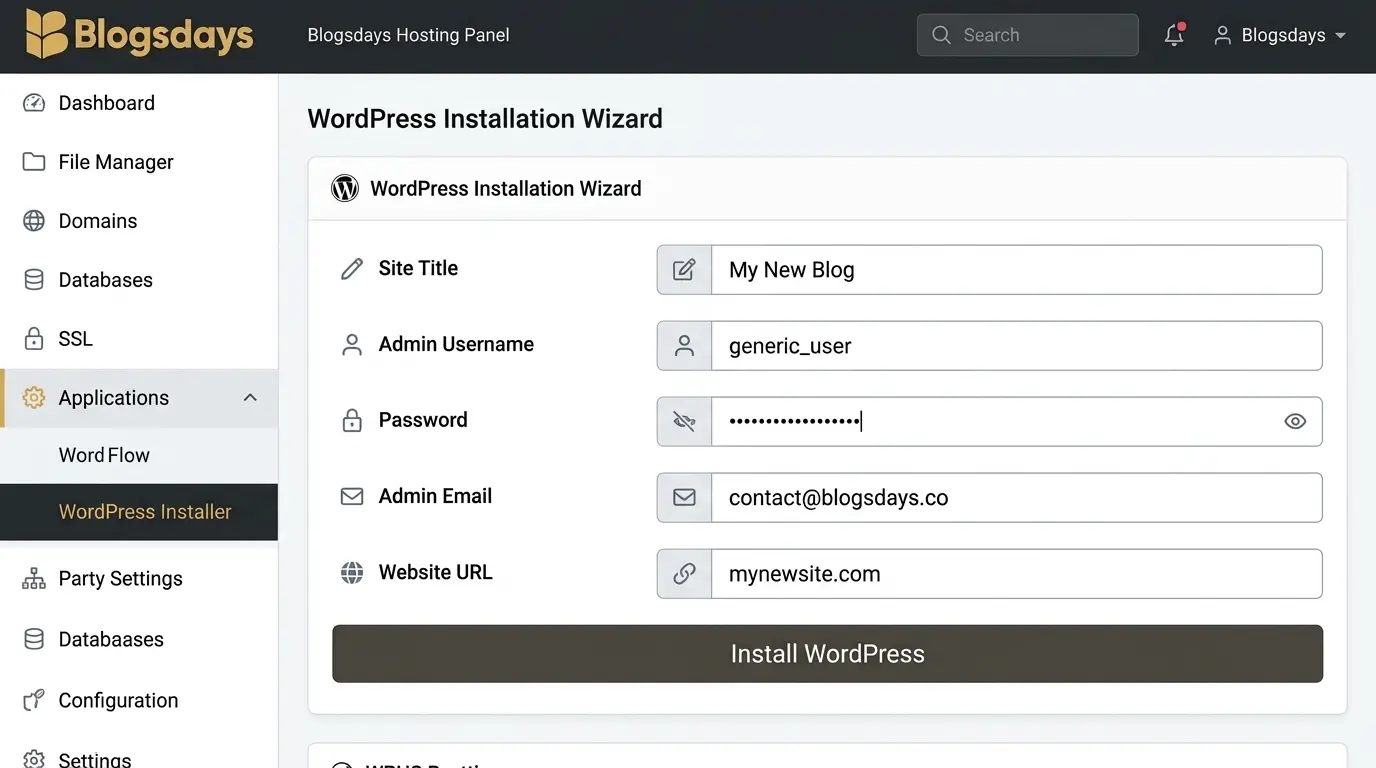This screenshot has width=1376, height=768.
Task: Click the envelope icon inside Admin Email field
Action: tap(684, 497)
